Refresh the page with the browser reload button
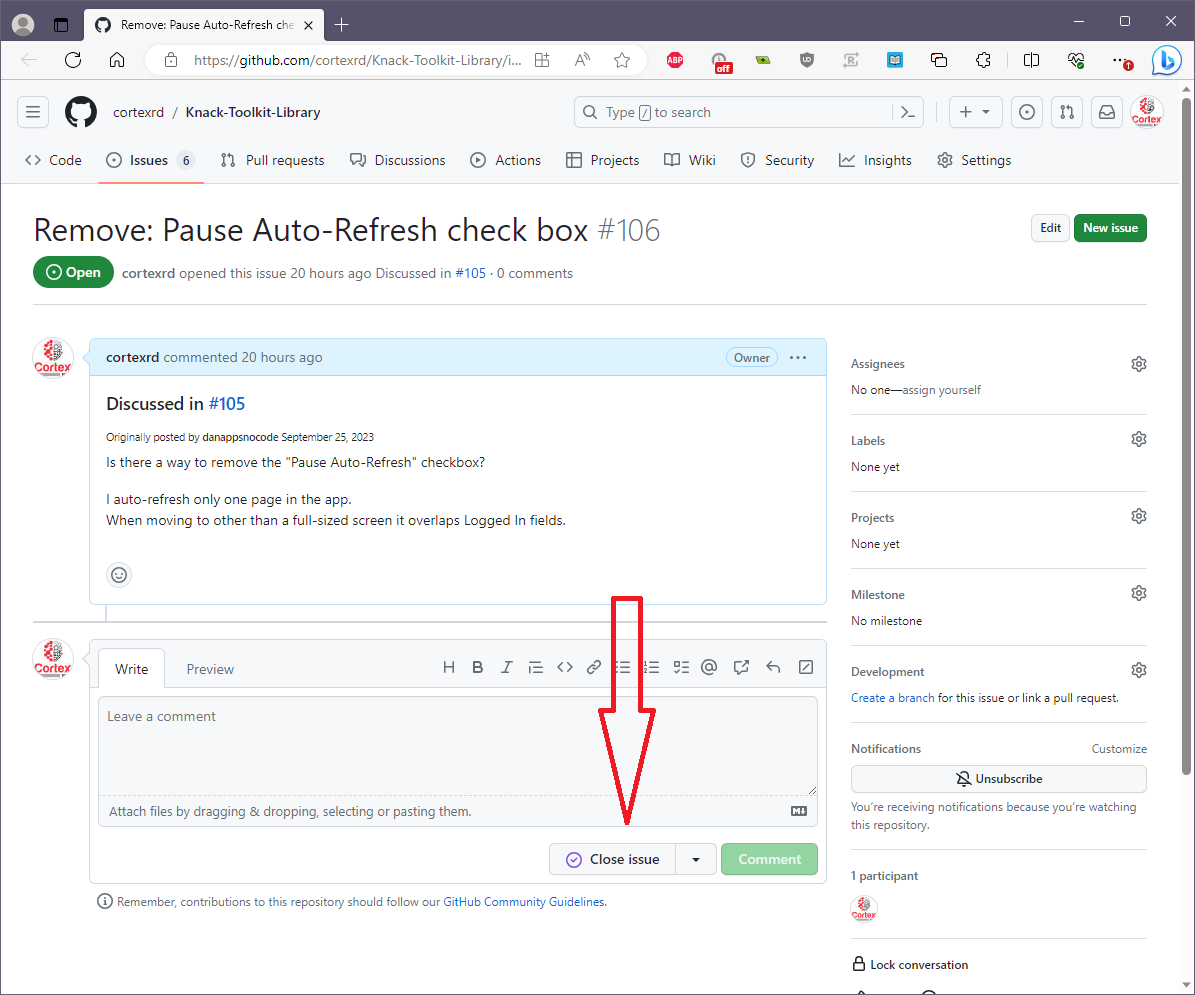 72,60
